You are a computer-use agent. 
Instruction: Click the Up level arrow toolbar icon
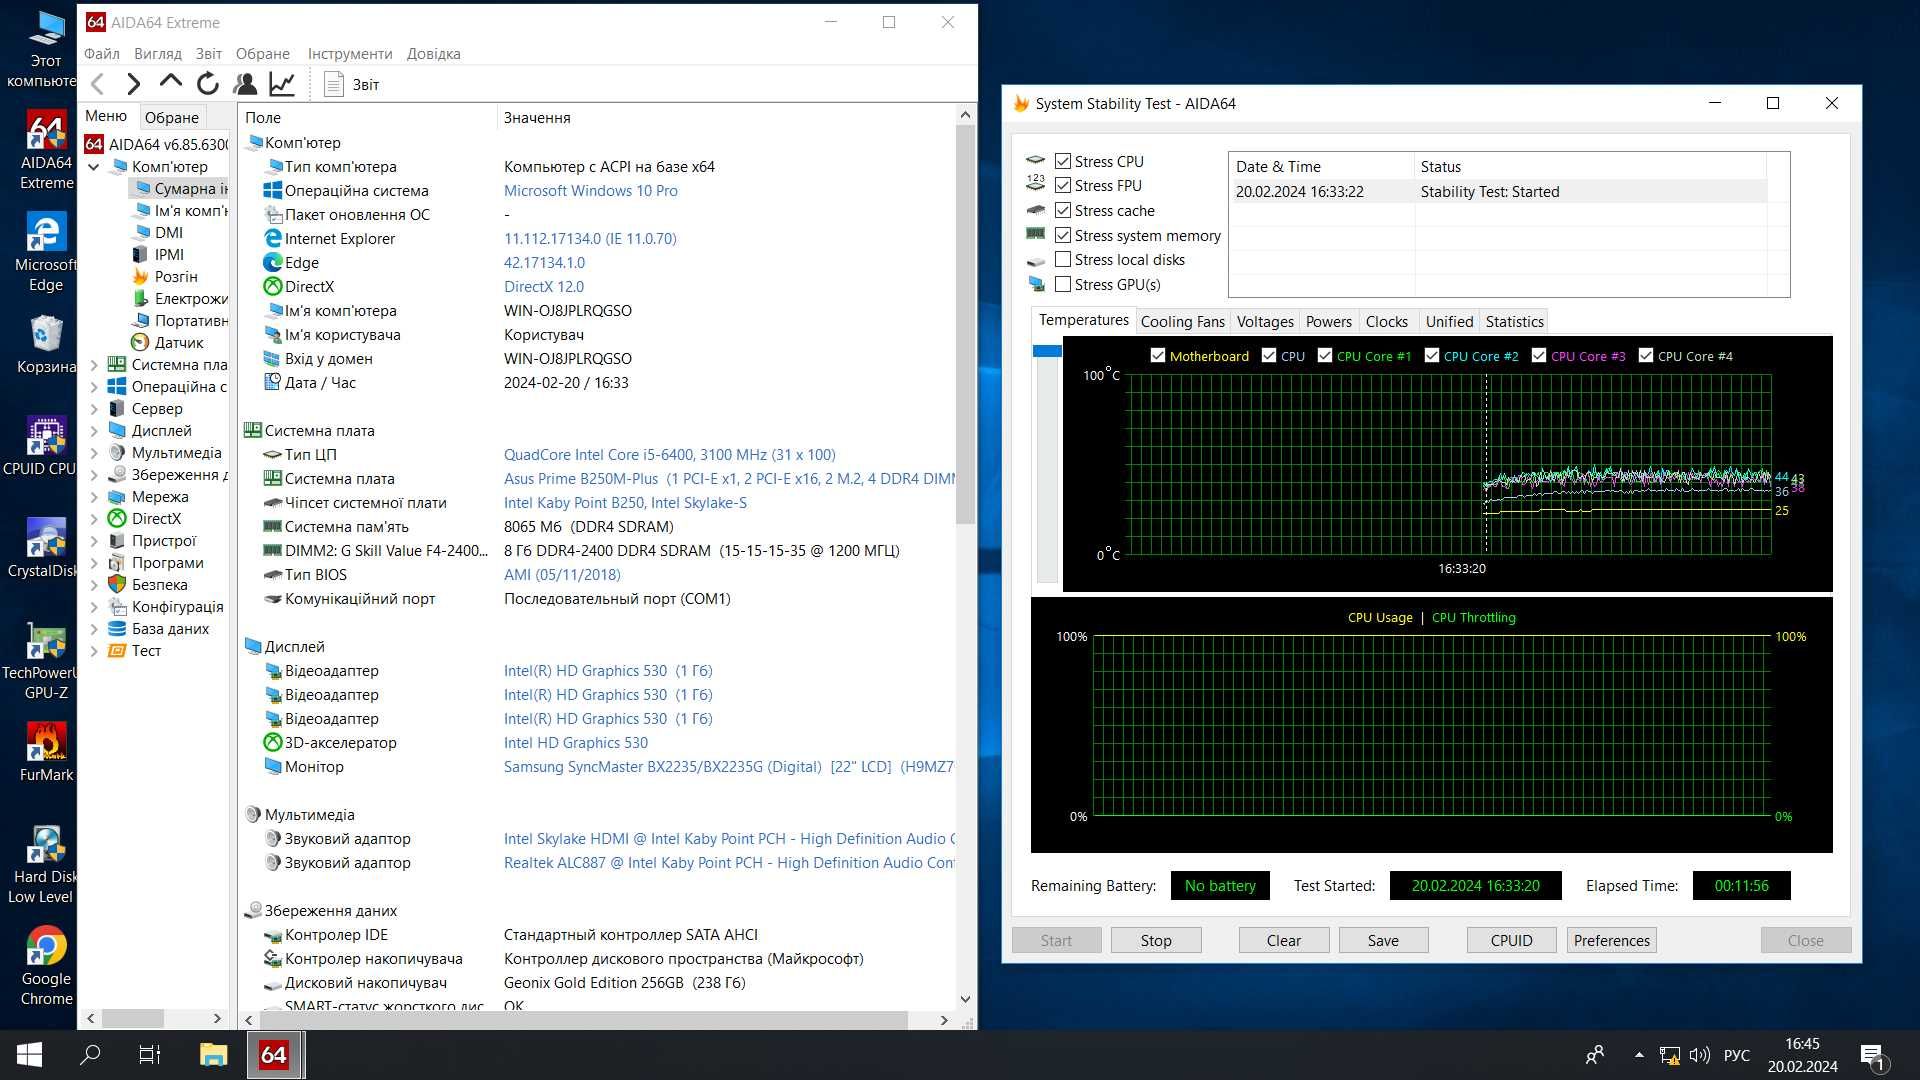point(171,82)
